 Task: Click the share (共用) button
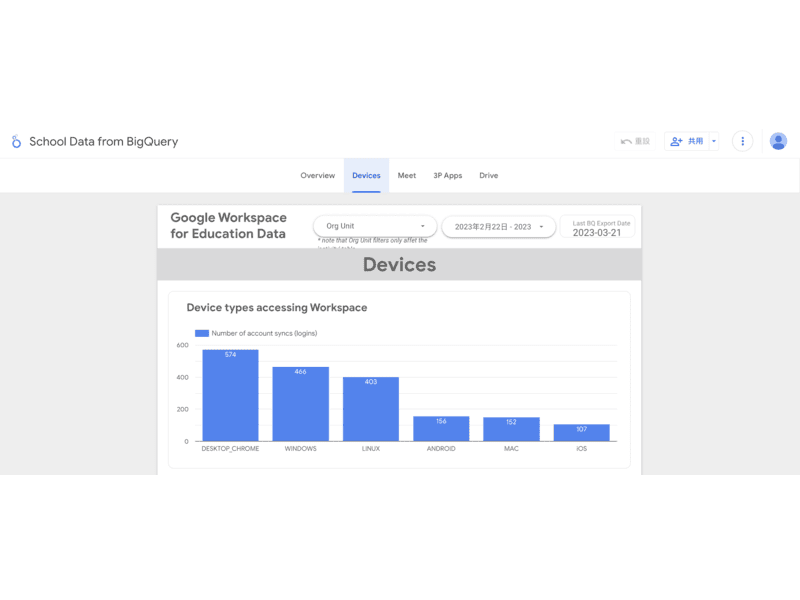point(687,141)
